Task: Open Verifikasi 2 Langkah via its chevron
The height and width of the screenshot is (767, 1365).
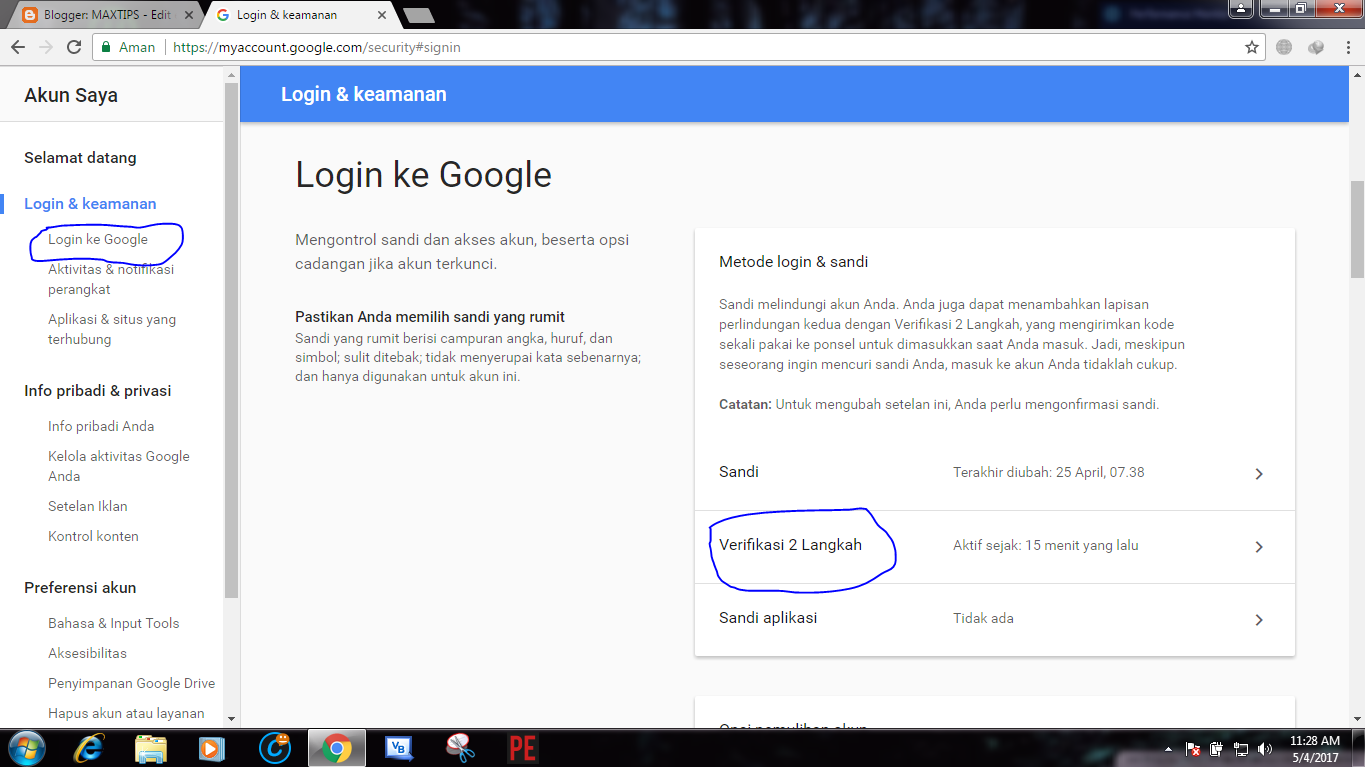Action: tap(1259, 547)
